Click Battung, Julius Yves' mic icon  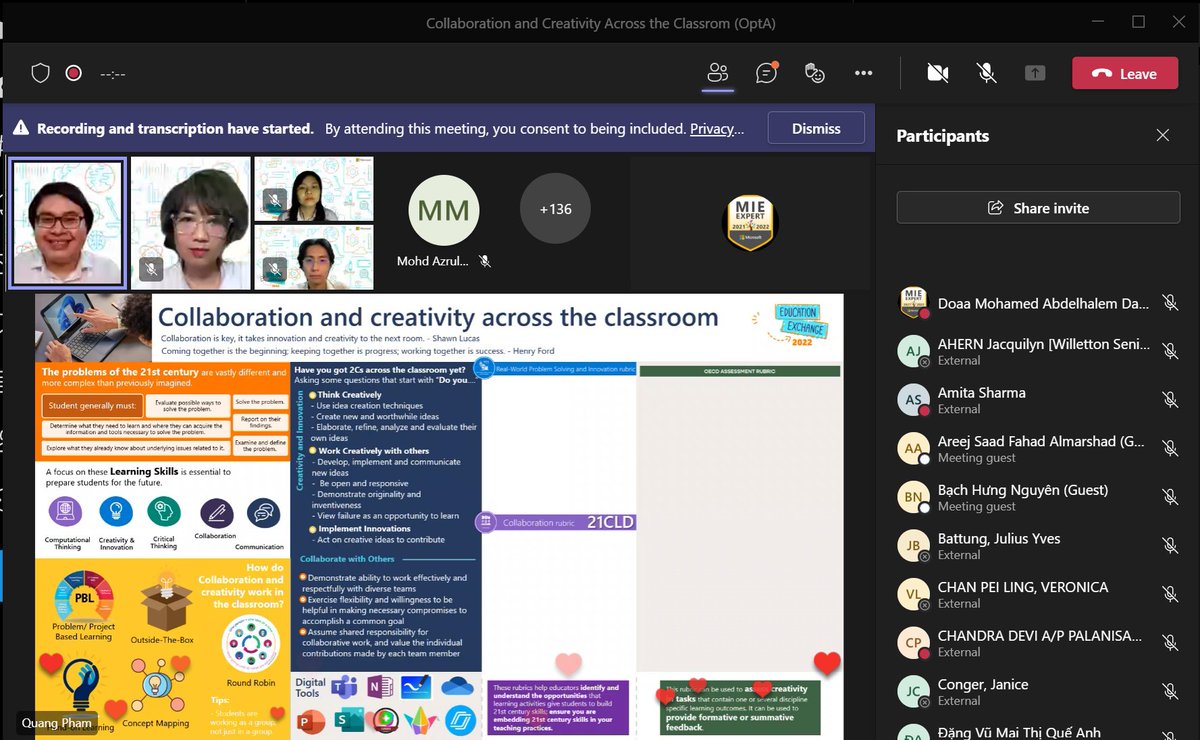click(x=1169, y=546)
